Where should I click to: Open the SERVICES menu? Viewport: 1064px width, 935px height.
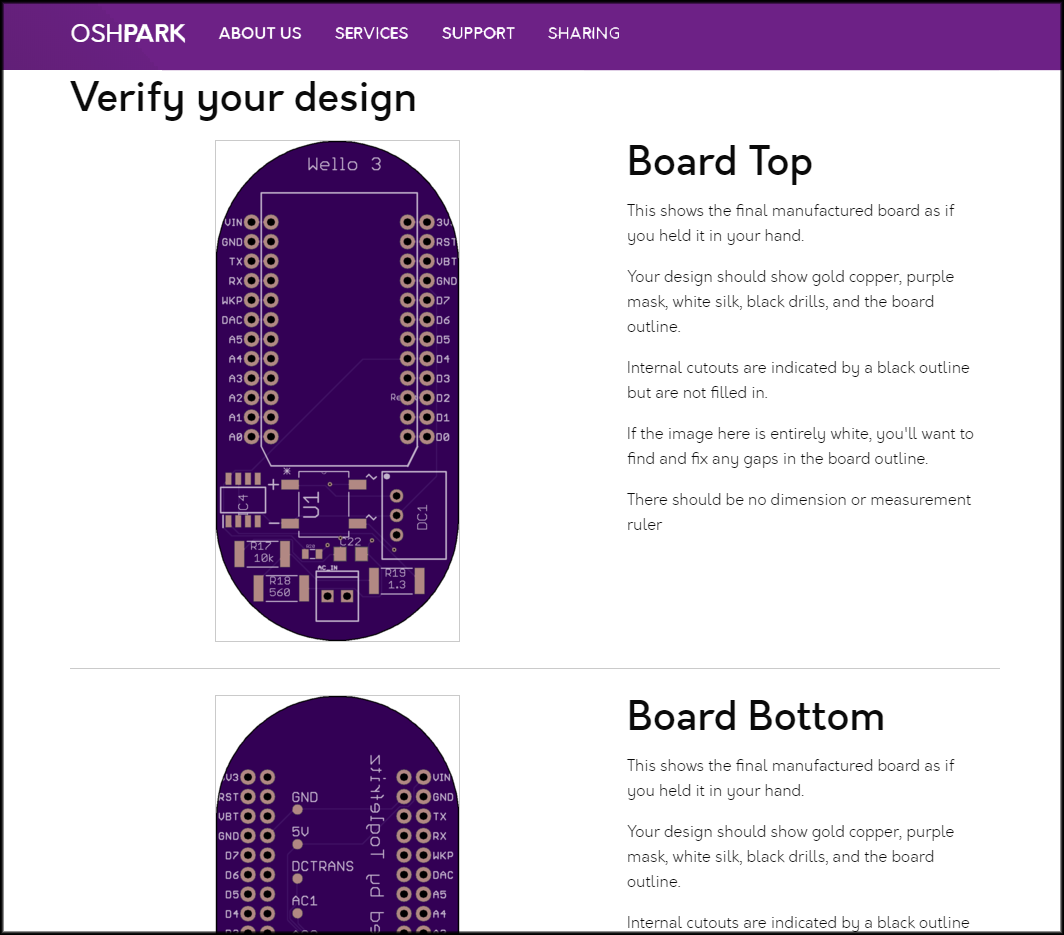371,33
